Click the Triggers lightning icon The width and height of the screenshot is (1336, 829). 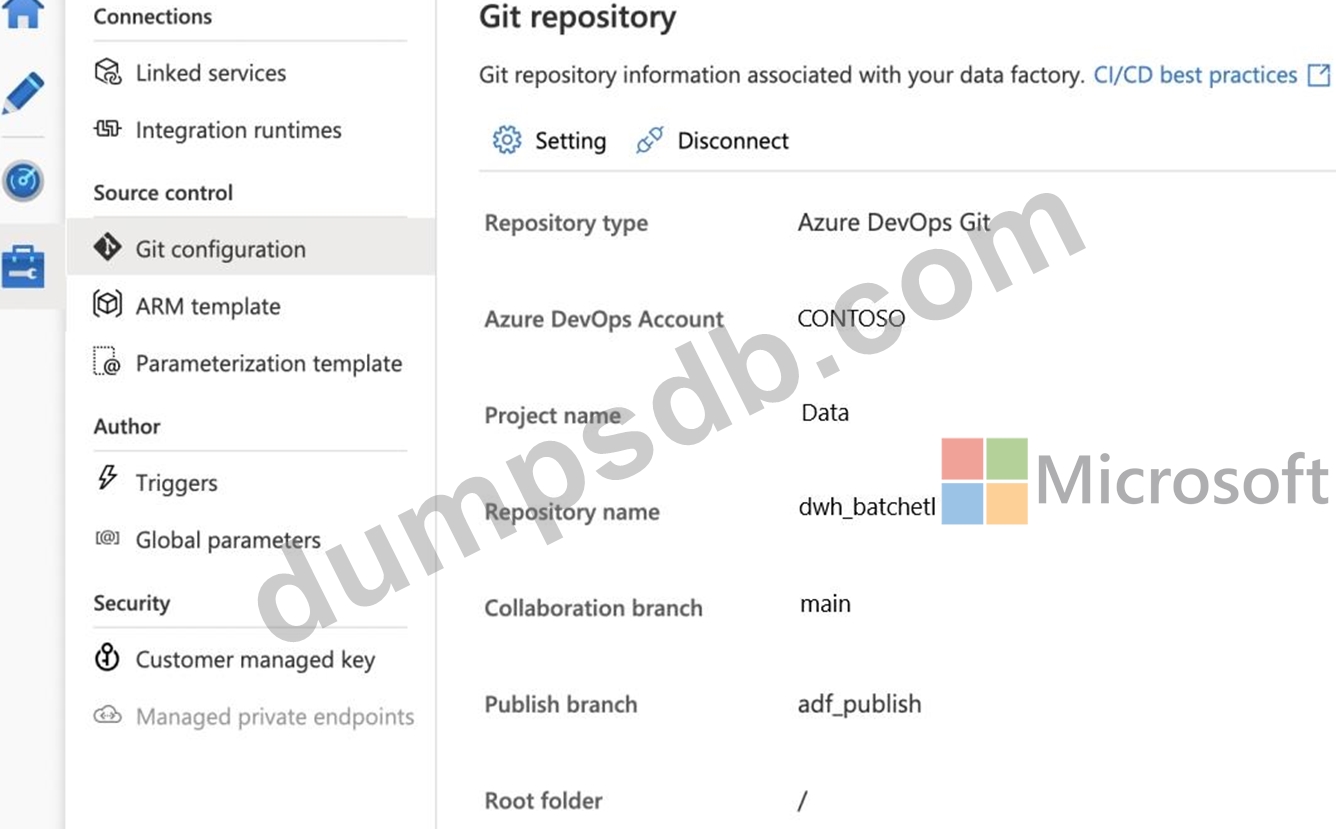point(107,479)
